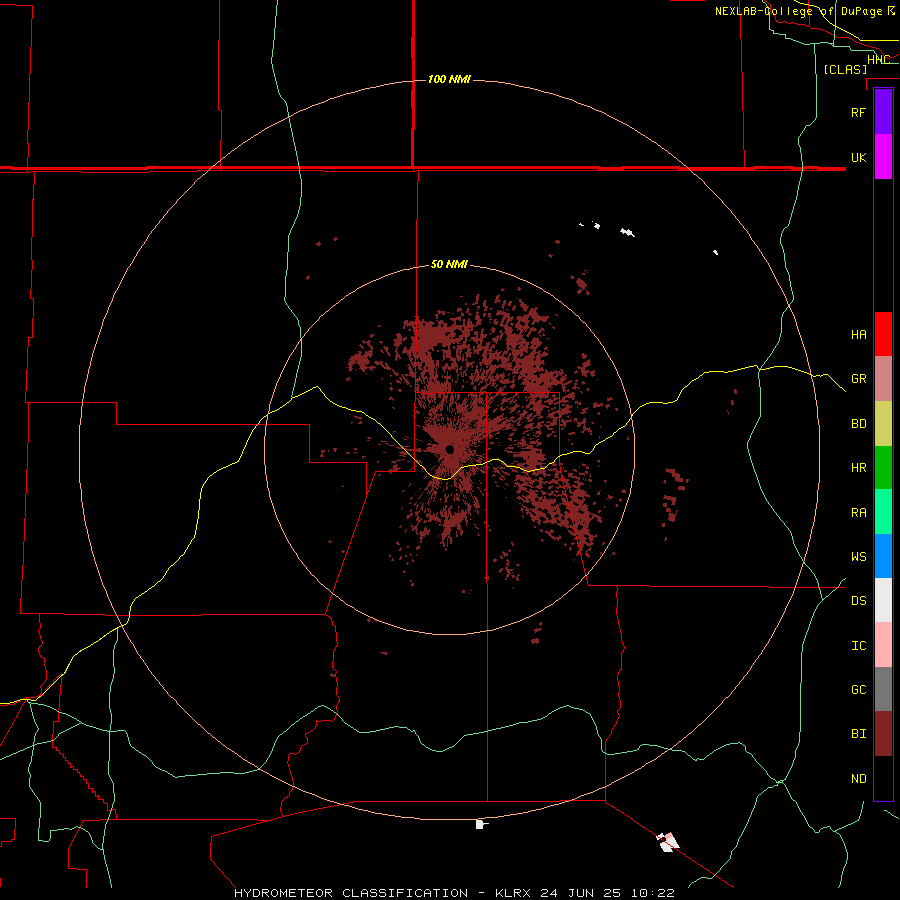The image size is (900, 900).
Task: Click the HHC product label
Action: tap(879, 60)
